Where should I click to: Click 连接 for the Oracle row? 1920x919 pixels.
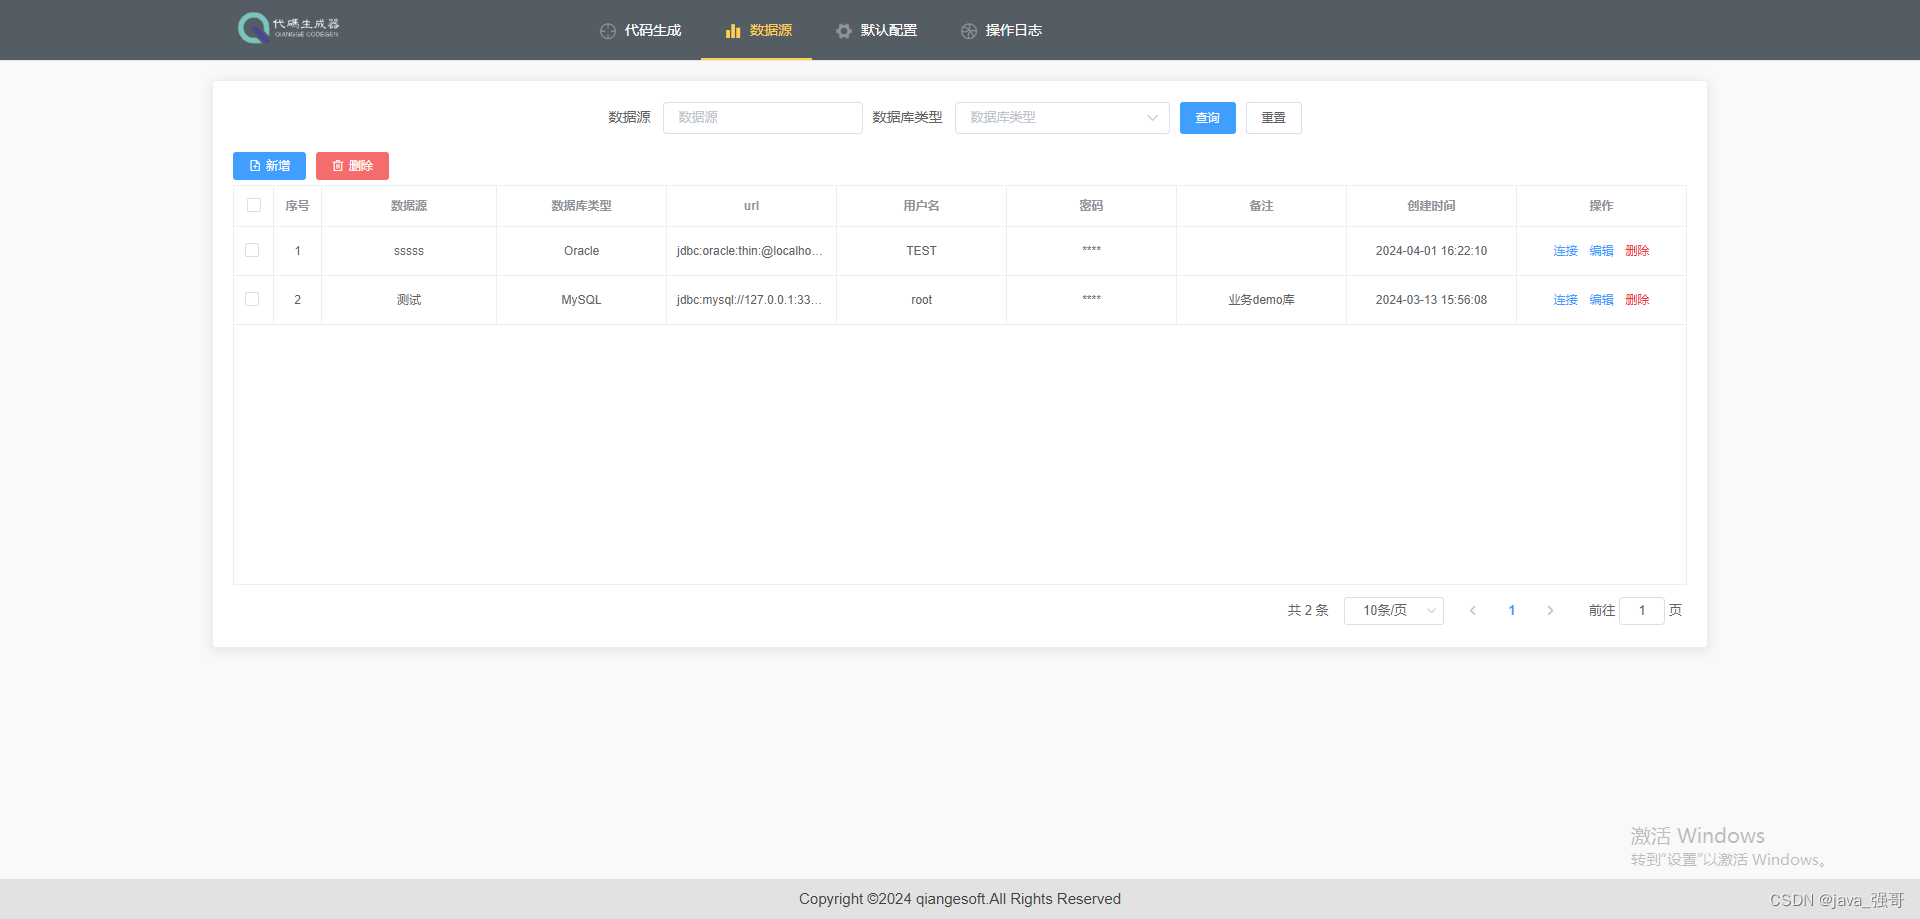pyautogui.click(x=1565, y=251)
